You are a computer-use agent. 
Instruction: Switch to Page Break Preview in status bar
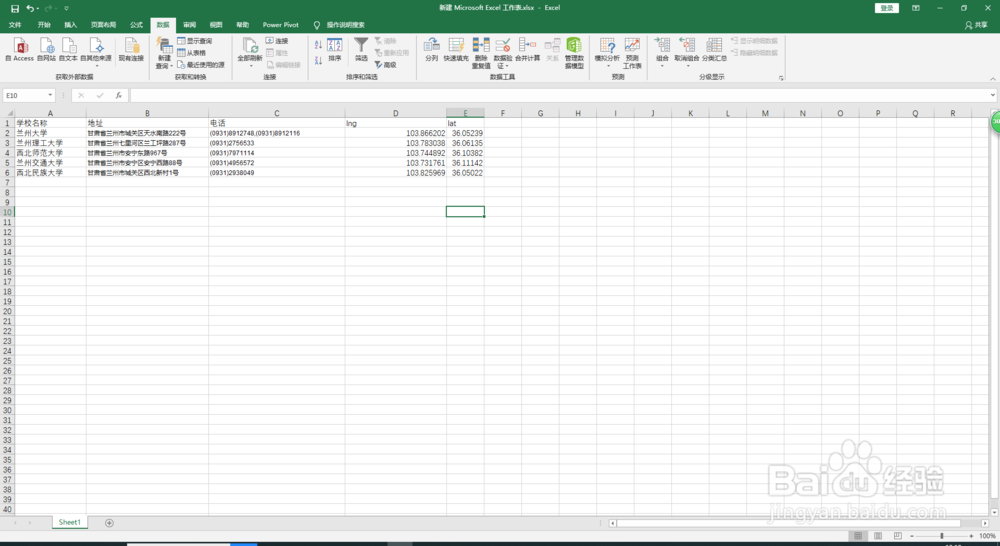[x=898, y=536]
